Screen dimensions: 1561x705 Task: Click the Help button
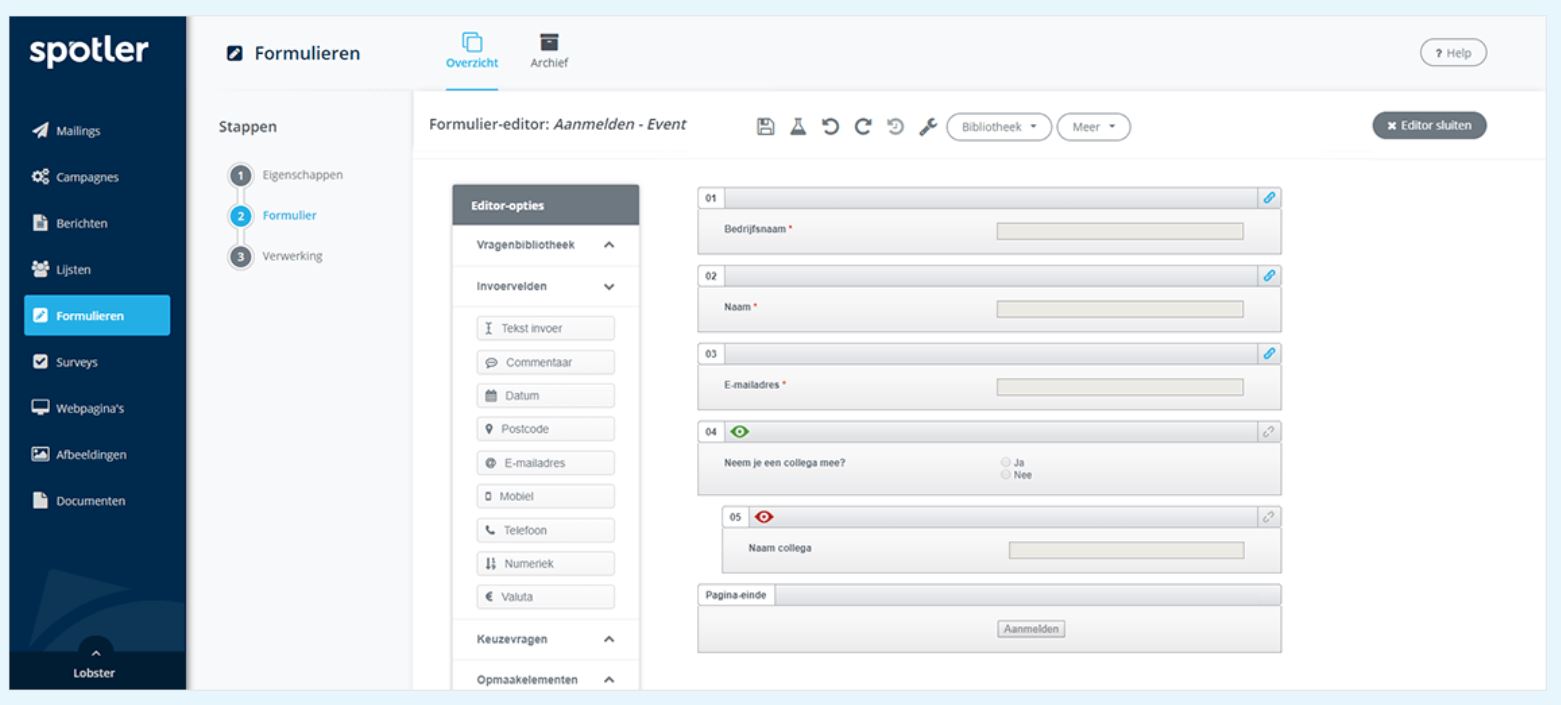(1453, 53)
